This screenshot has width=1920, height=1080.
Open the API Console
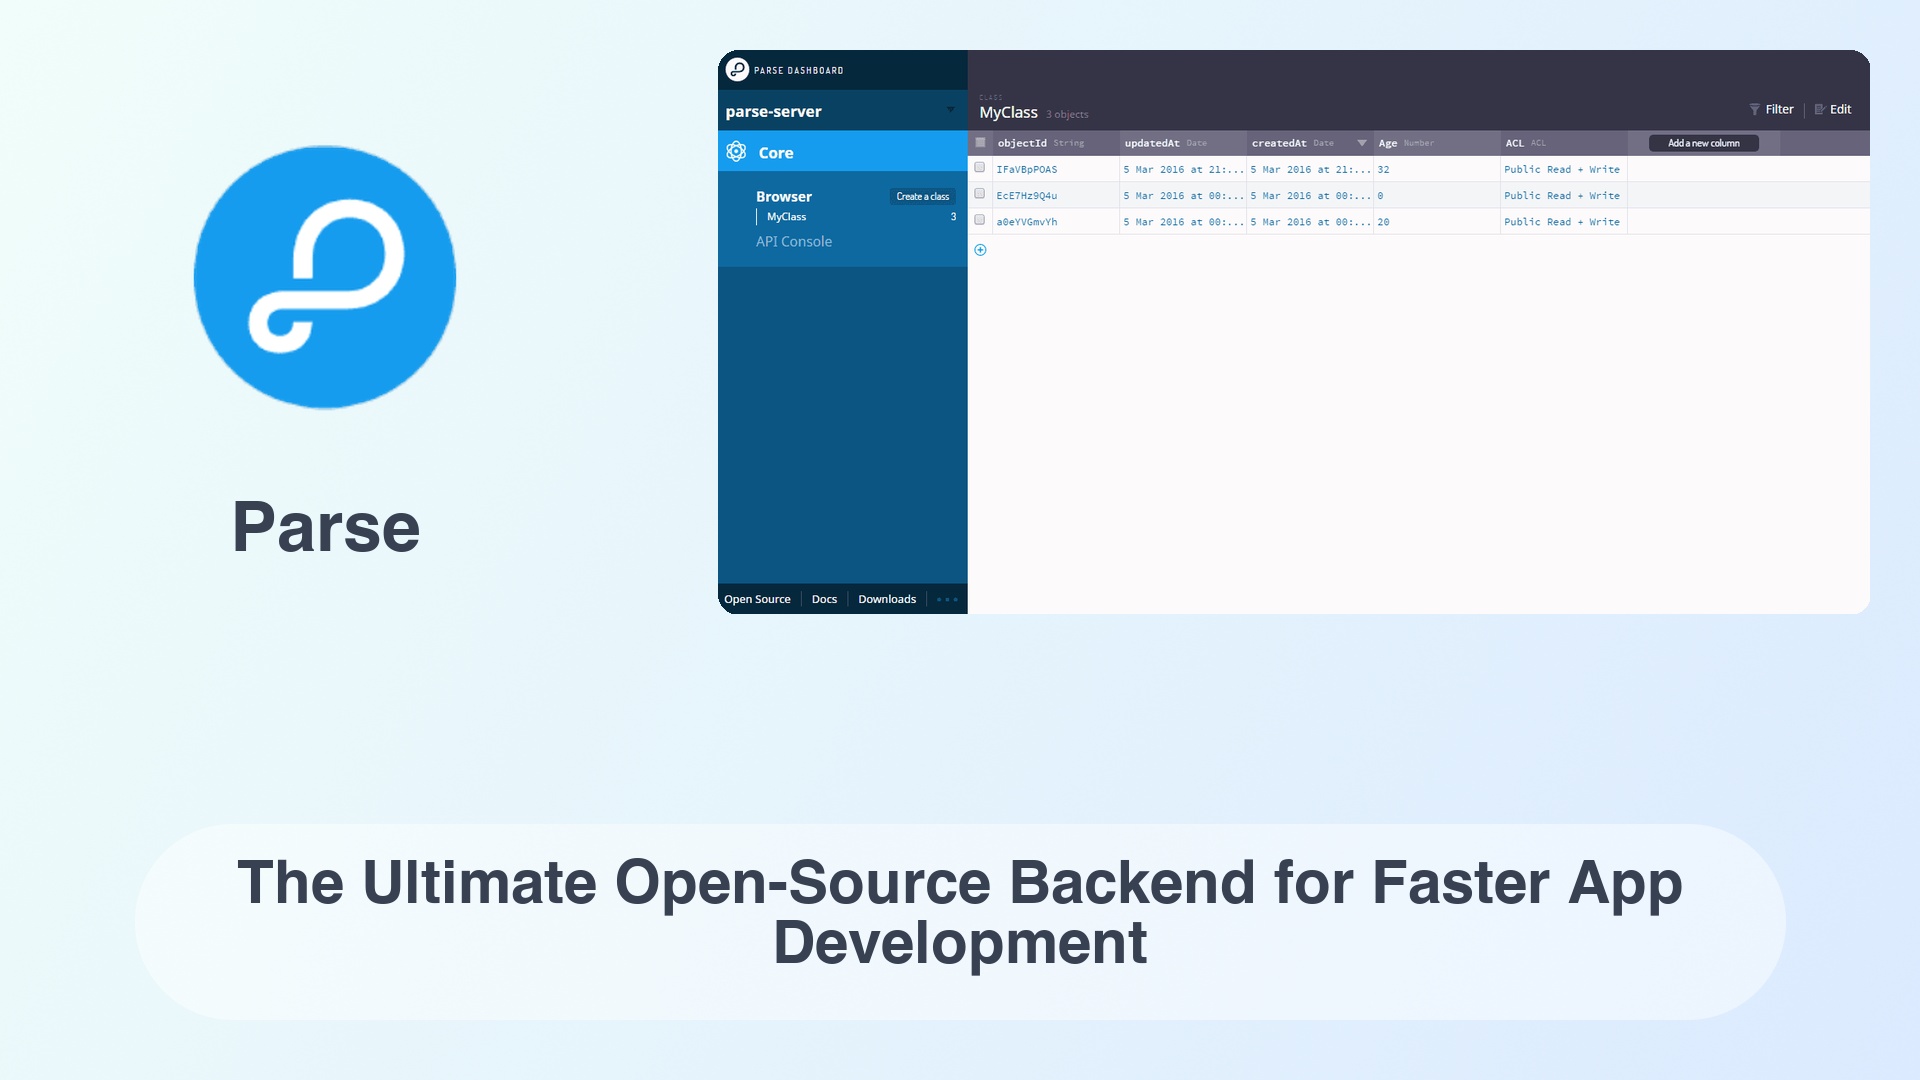[x=794, y=241]
